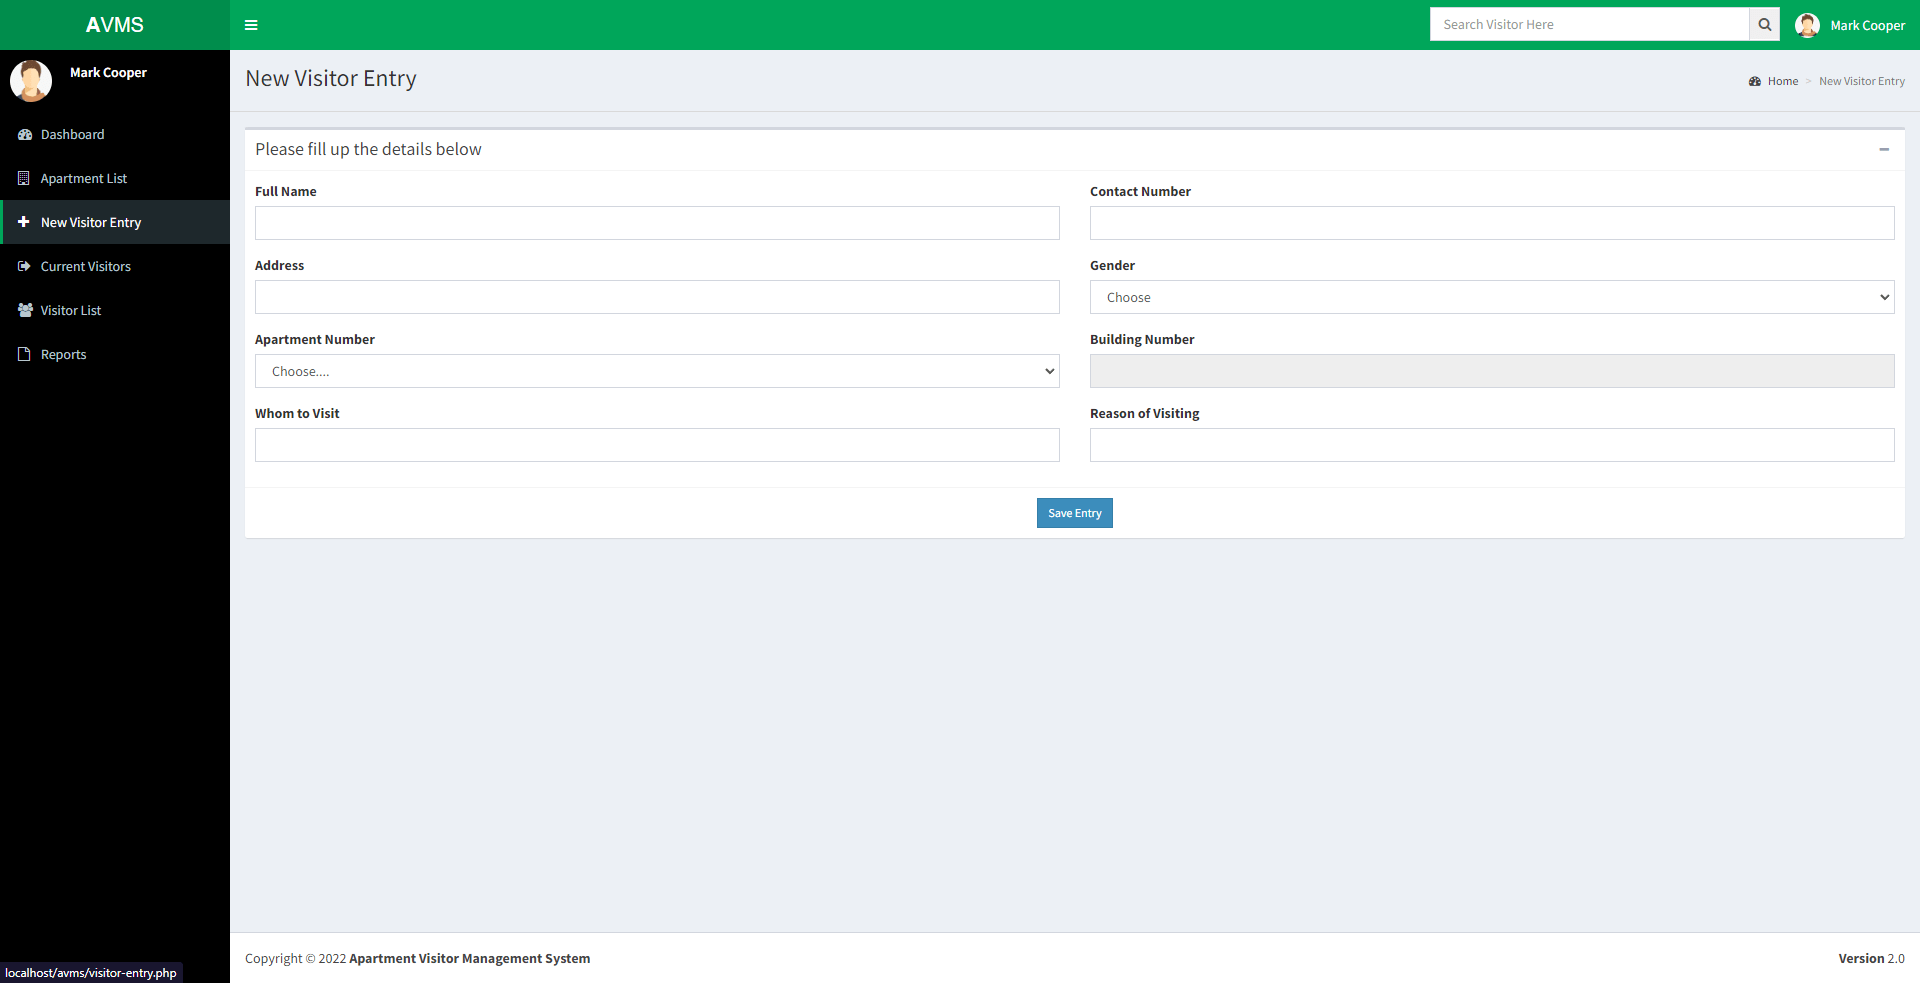1920x983 pixels.
Task: Select New Visitor Entry in the sidebar menu
Action: tap(91, 222)
